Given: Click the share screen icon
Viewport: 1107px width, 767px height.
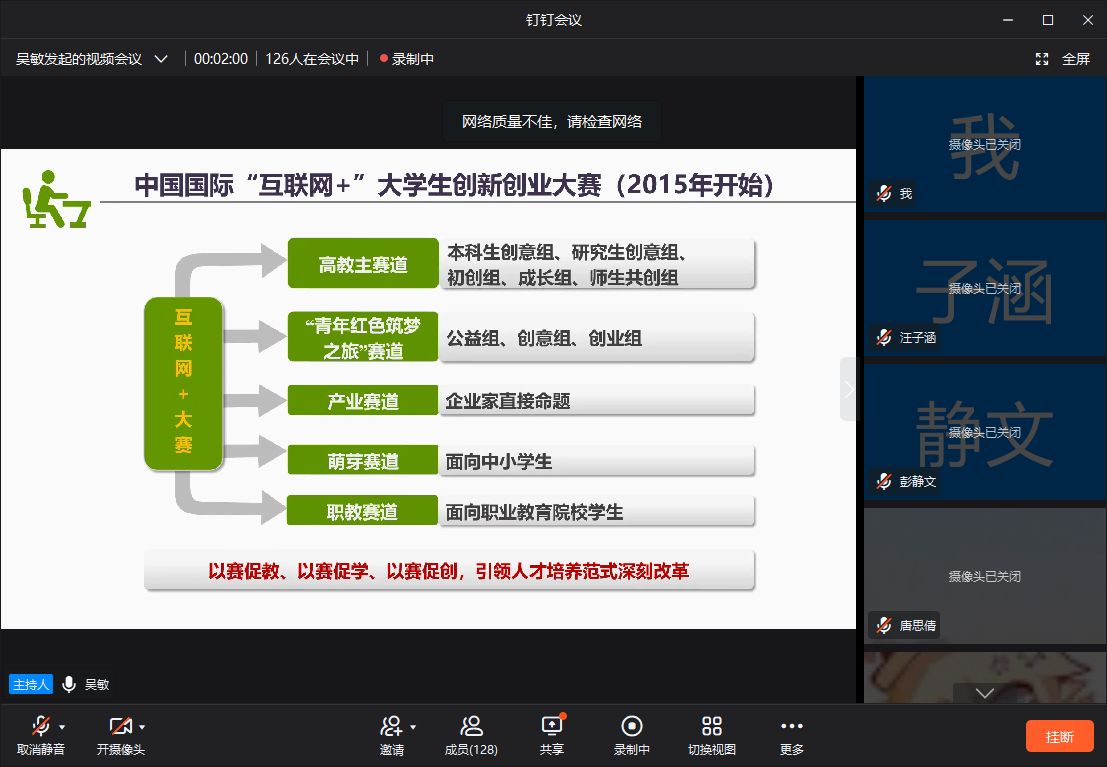Looking at the screenshot, I should tap(551, 727).
